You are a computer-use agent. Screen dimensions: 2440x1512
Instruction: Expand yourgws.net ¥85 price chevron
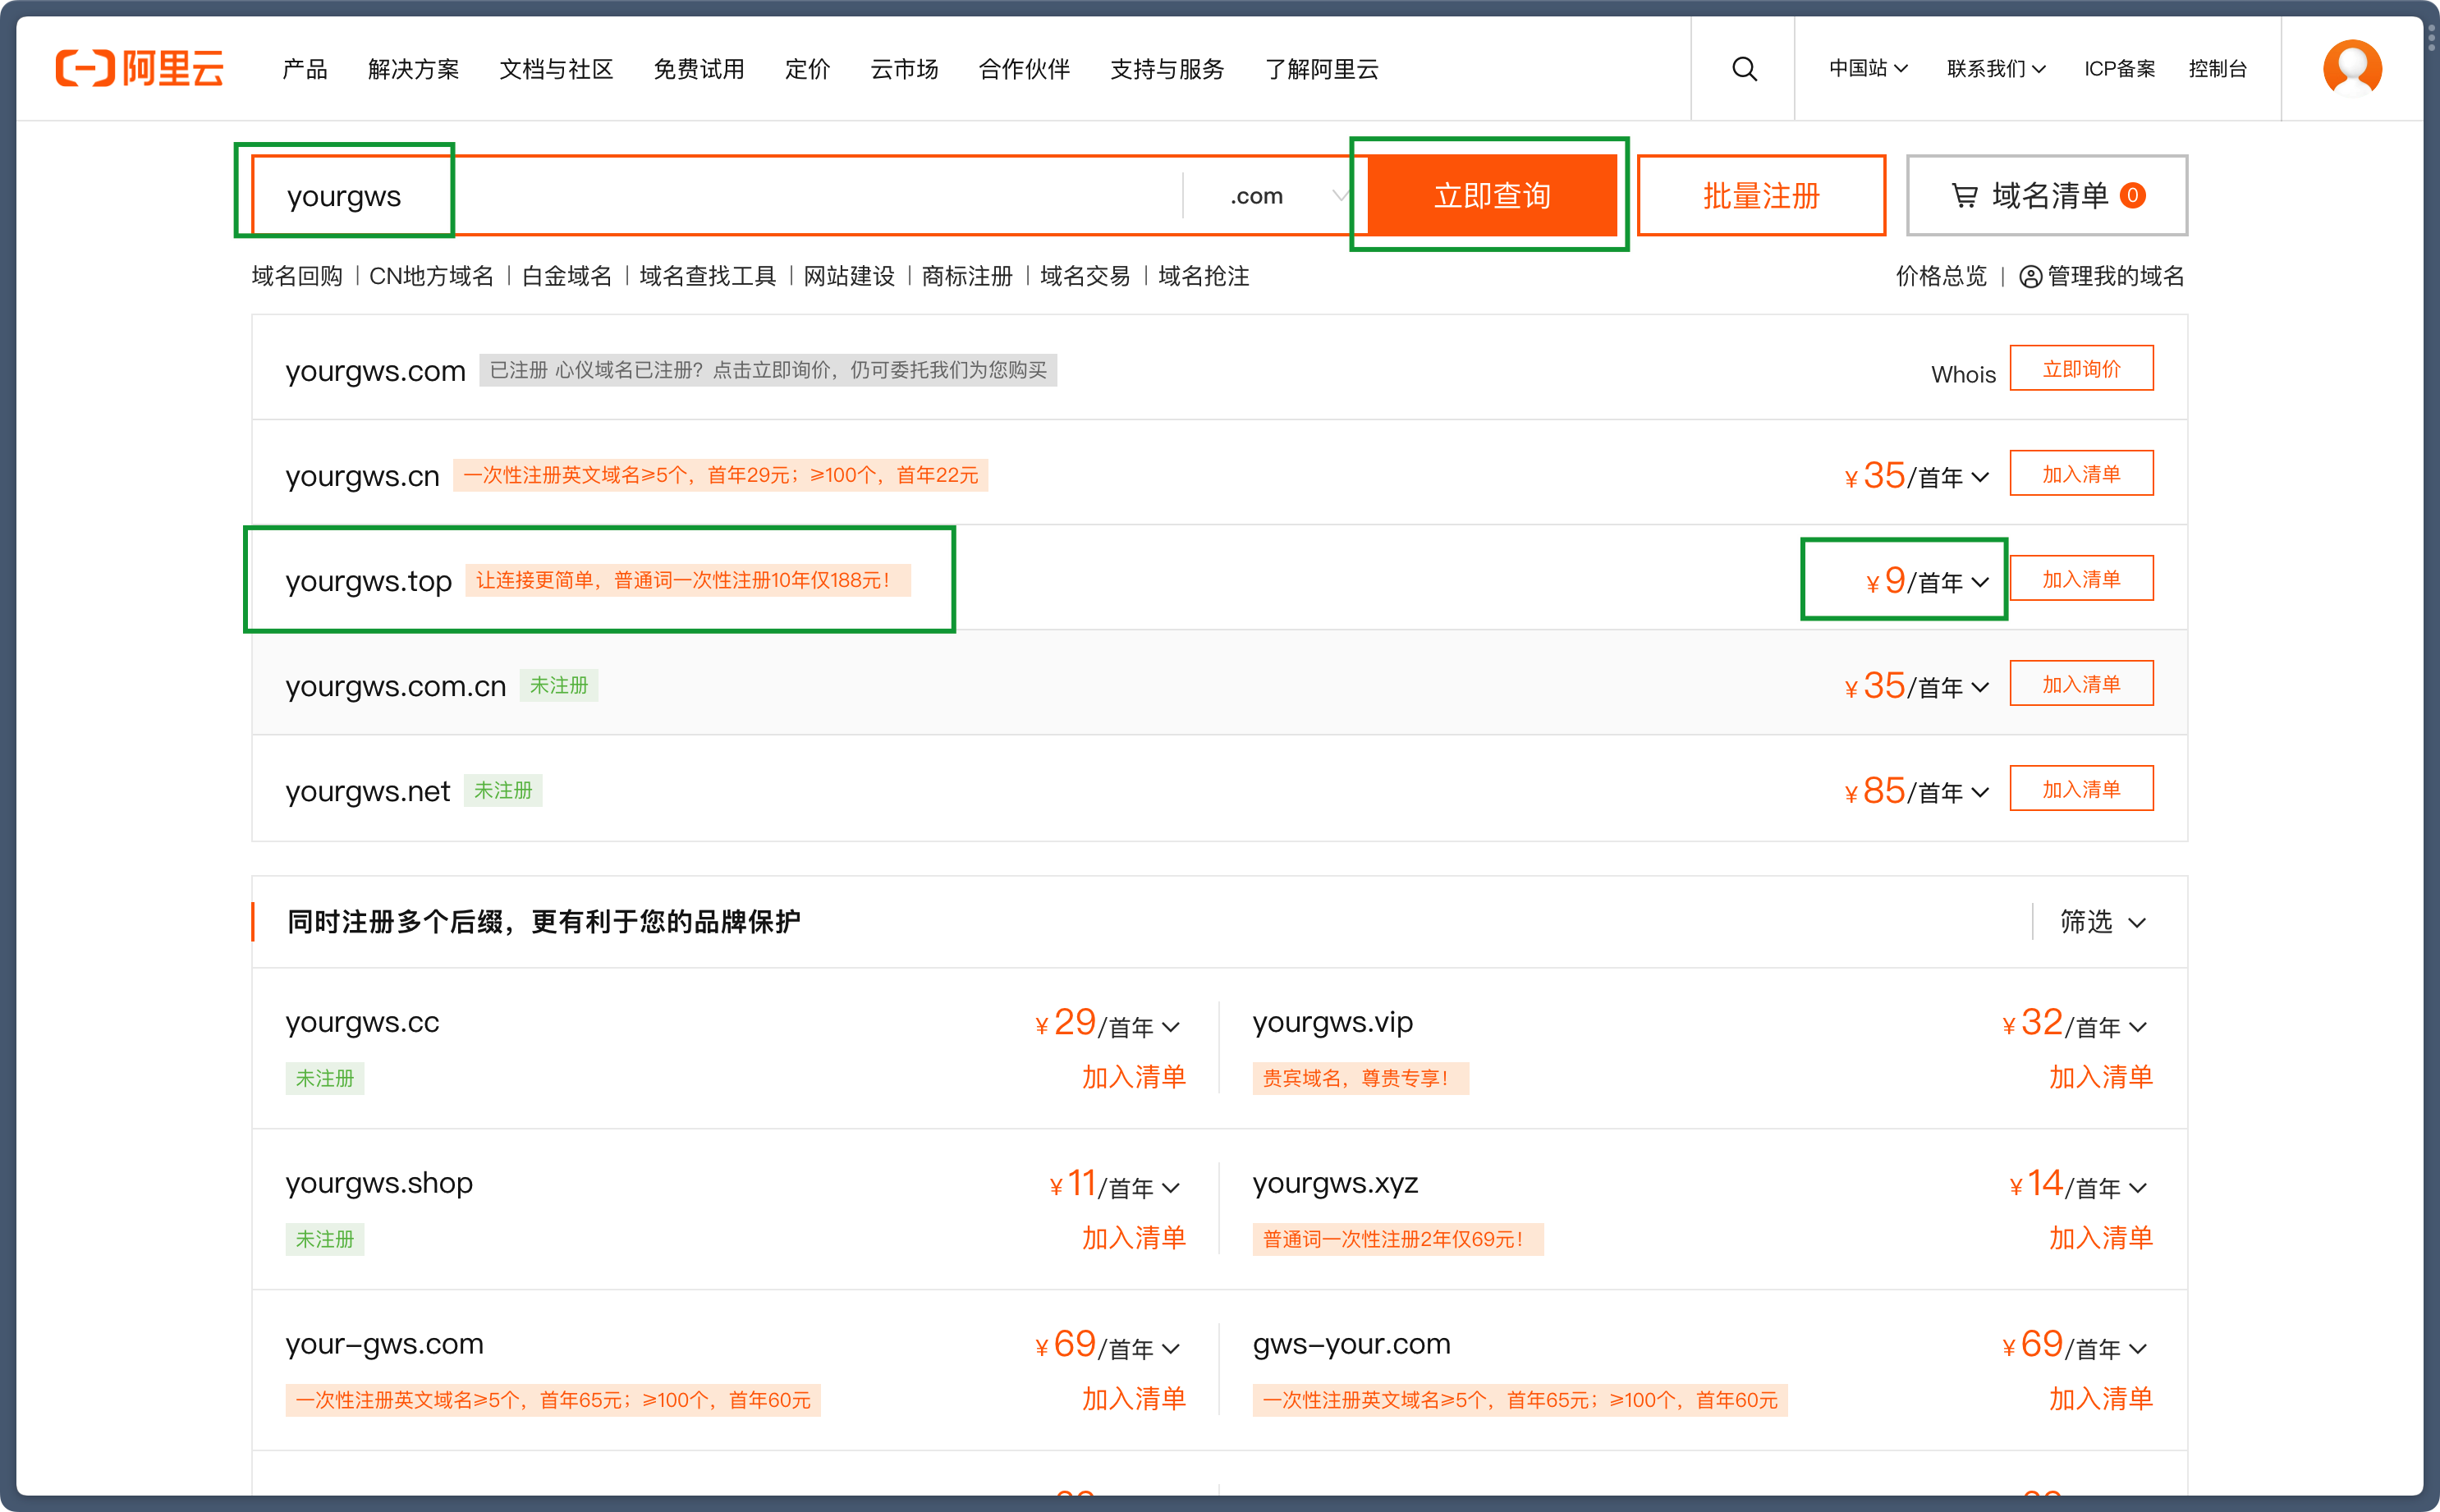tap(1980, 793)
